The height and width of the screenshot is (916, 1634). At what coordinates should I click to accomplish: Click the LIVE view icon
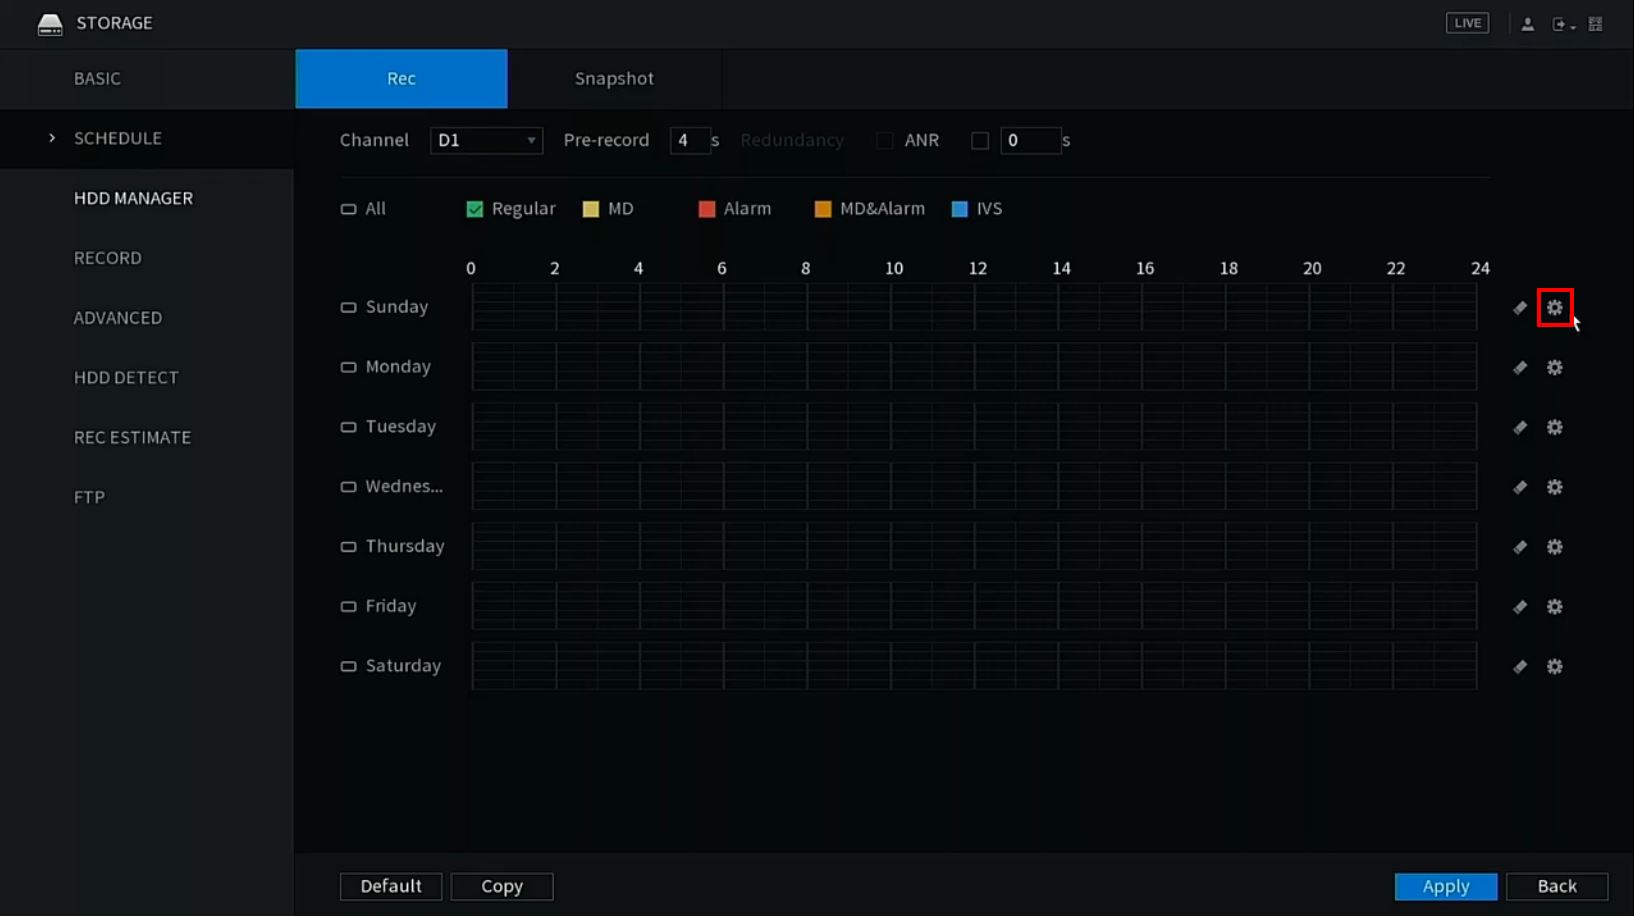pyautogui.click(x=1467, y=23)
